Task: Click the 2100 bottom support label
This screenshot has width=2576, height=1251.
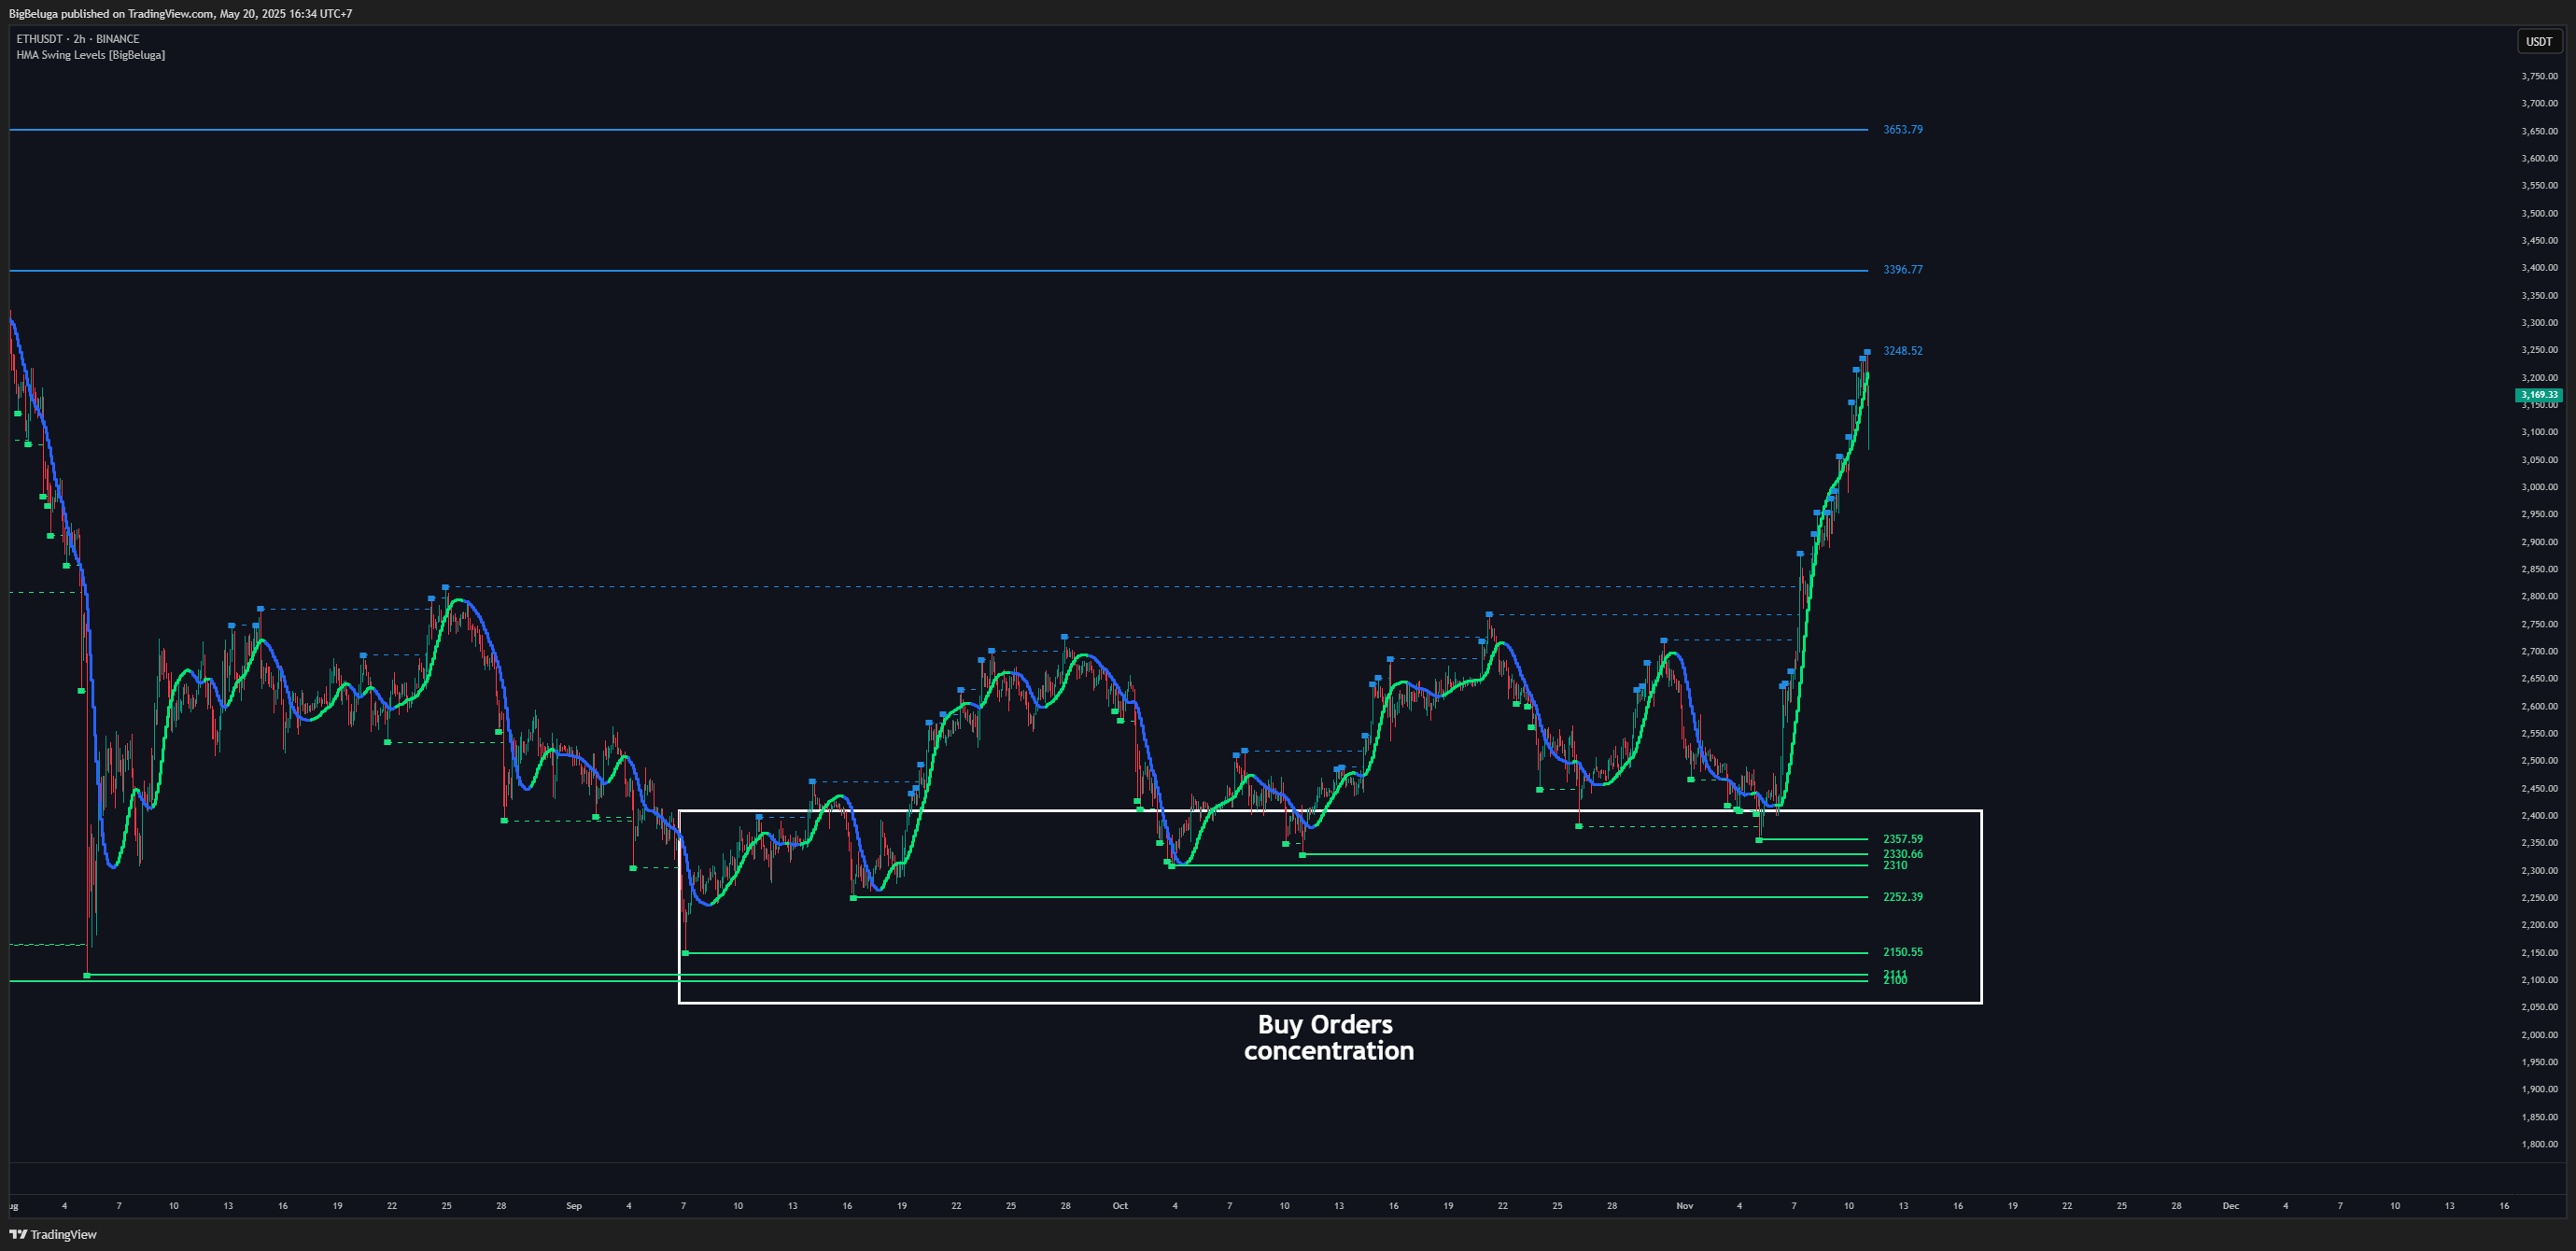Action: tap(1894, 981)
